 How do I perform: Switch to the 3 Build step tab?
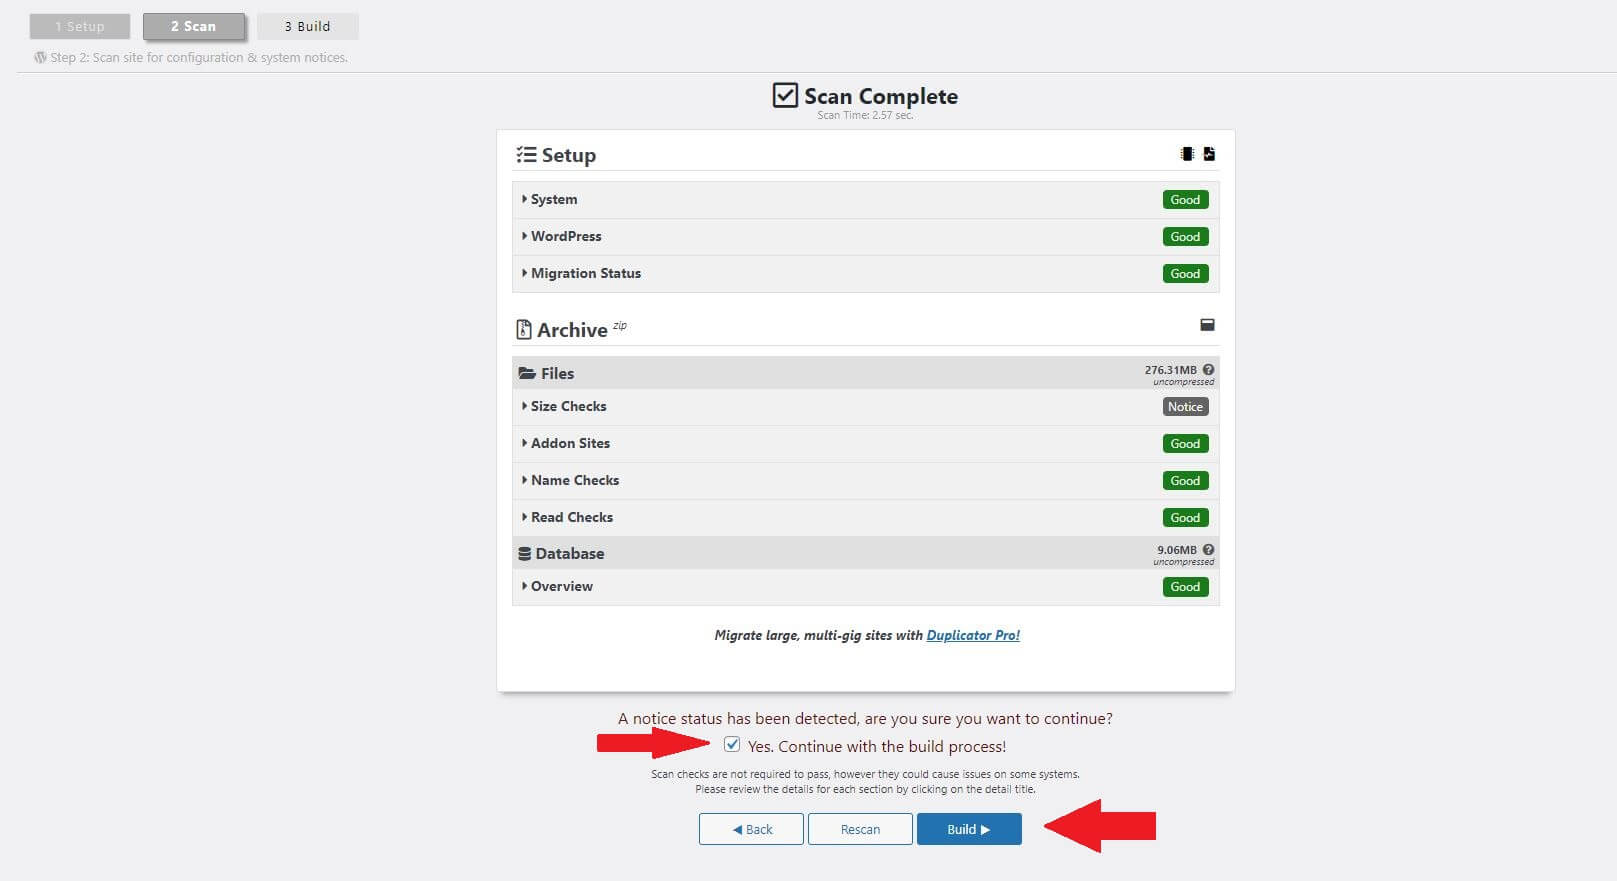click(307, 26)
